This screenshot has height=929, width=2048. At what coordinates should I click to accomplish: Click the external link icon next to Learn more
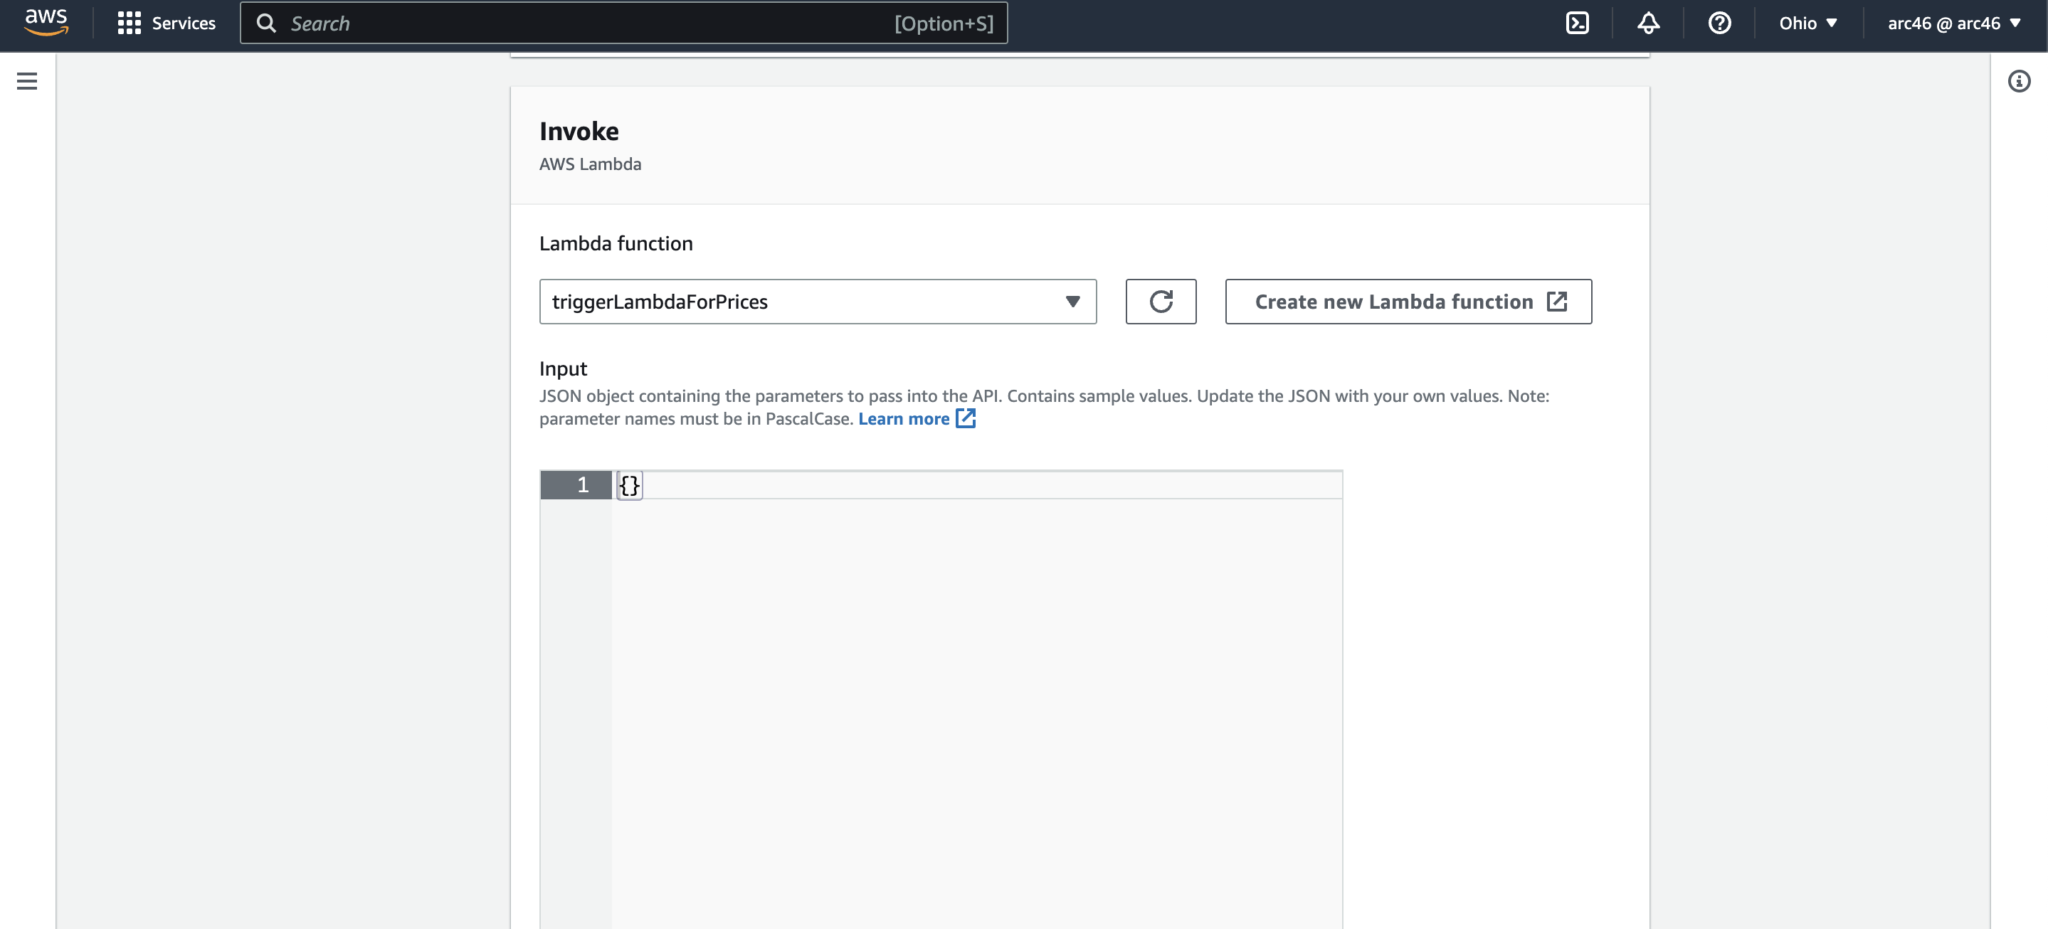964,418
